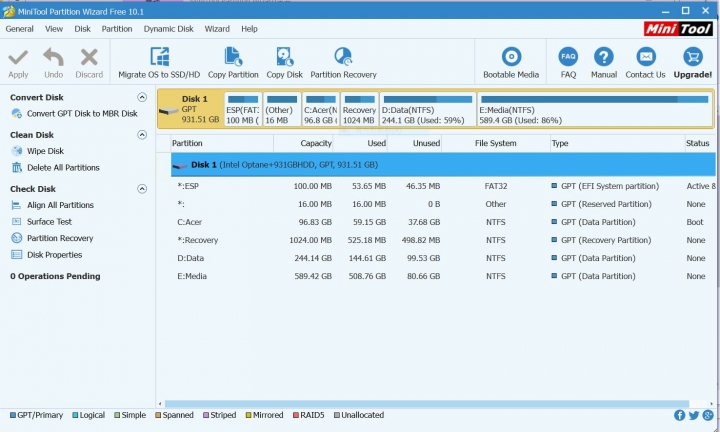
Task: Select the D:Data(NTFS) block in the disk map
Action: 428,109
